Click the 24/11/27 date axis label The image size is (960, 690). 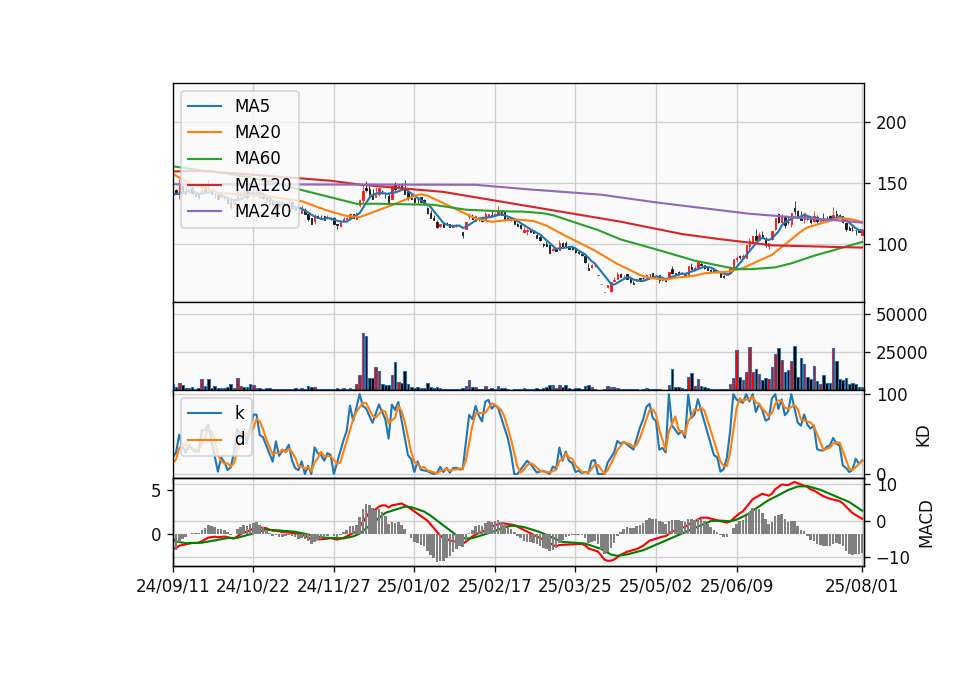pyautogui.click(x=334, y=586)
